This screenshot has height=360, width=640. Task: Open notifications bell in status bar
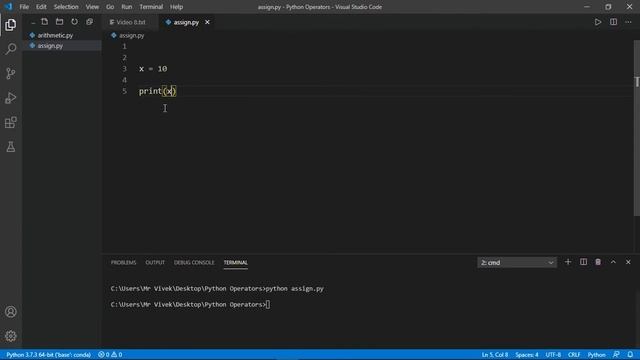630,355
